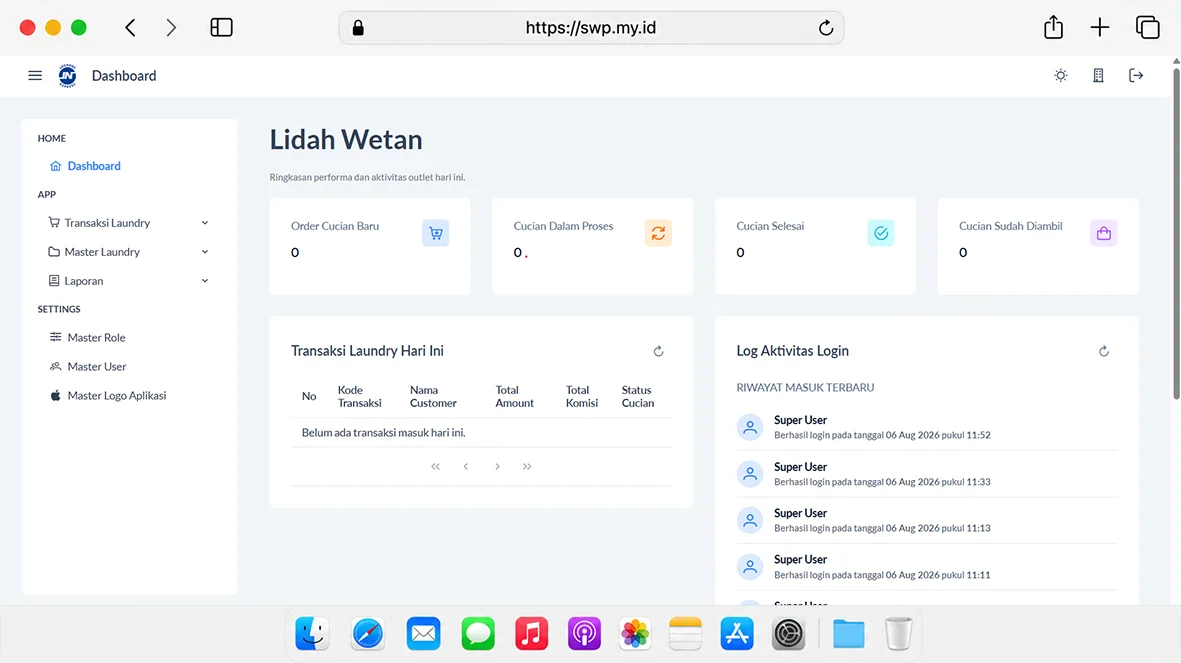Select the login entry at pukul 11:52
The image size is (1181, 663).
click(926, 427)
